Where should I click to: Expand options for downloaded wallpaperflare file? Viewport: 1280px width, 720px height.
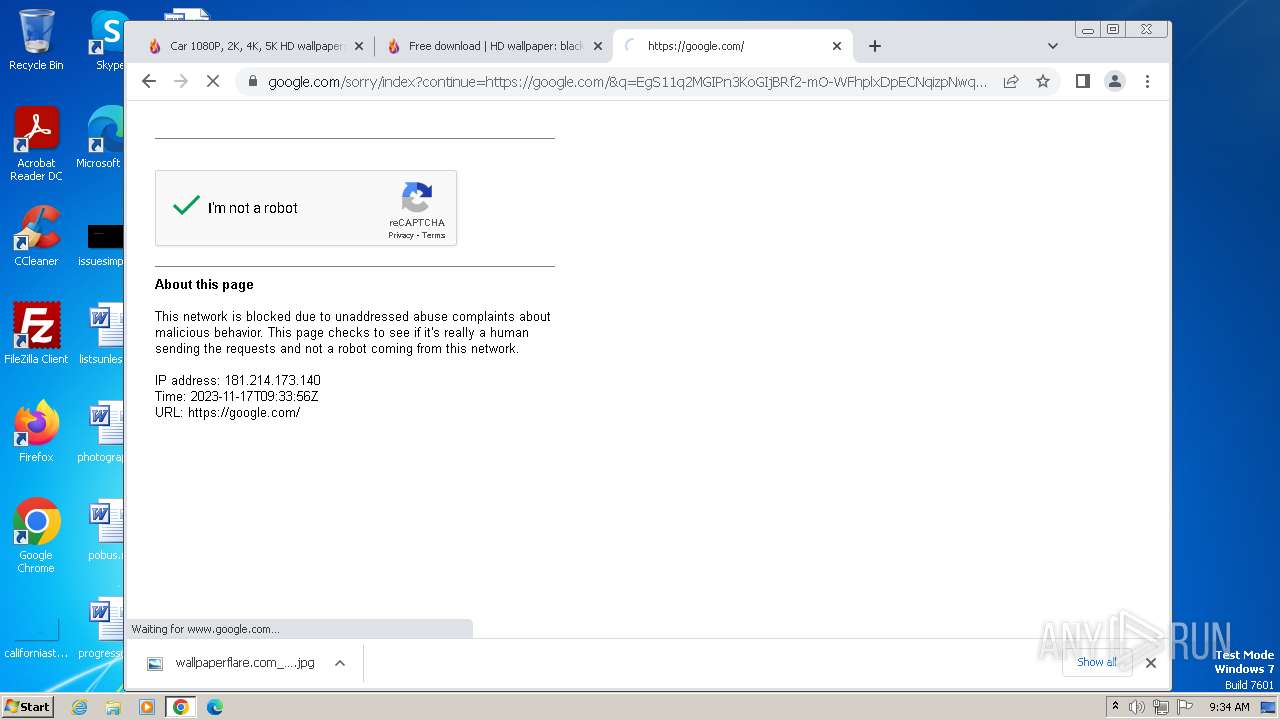340,663
